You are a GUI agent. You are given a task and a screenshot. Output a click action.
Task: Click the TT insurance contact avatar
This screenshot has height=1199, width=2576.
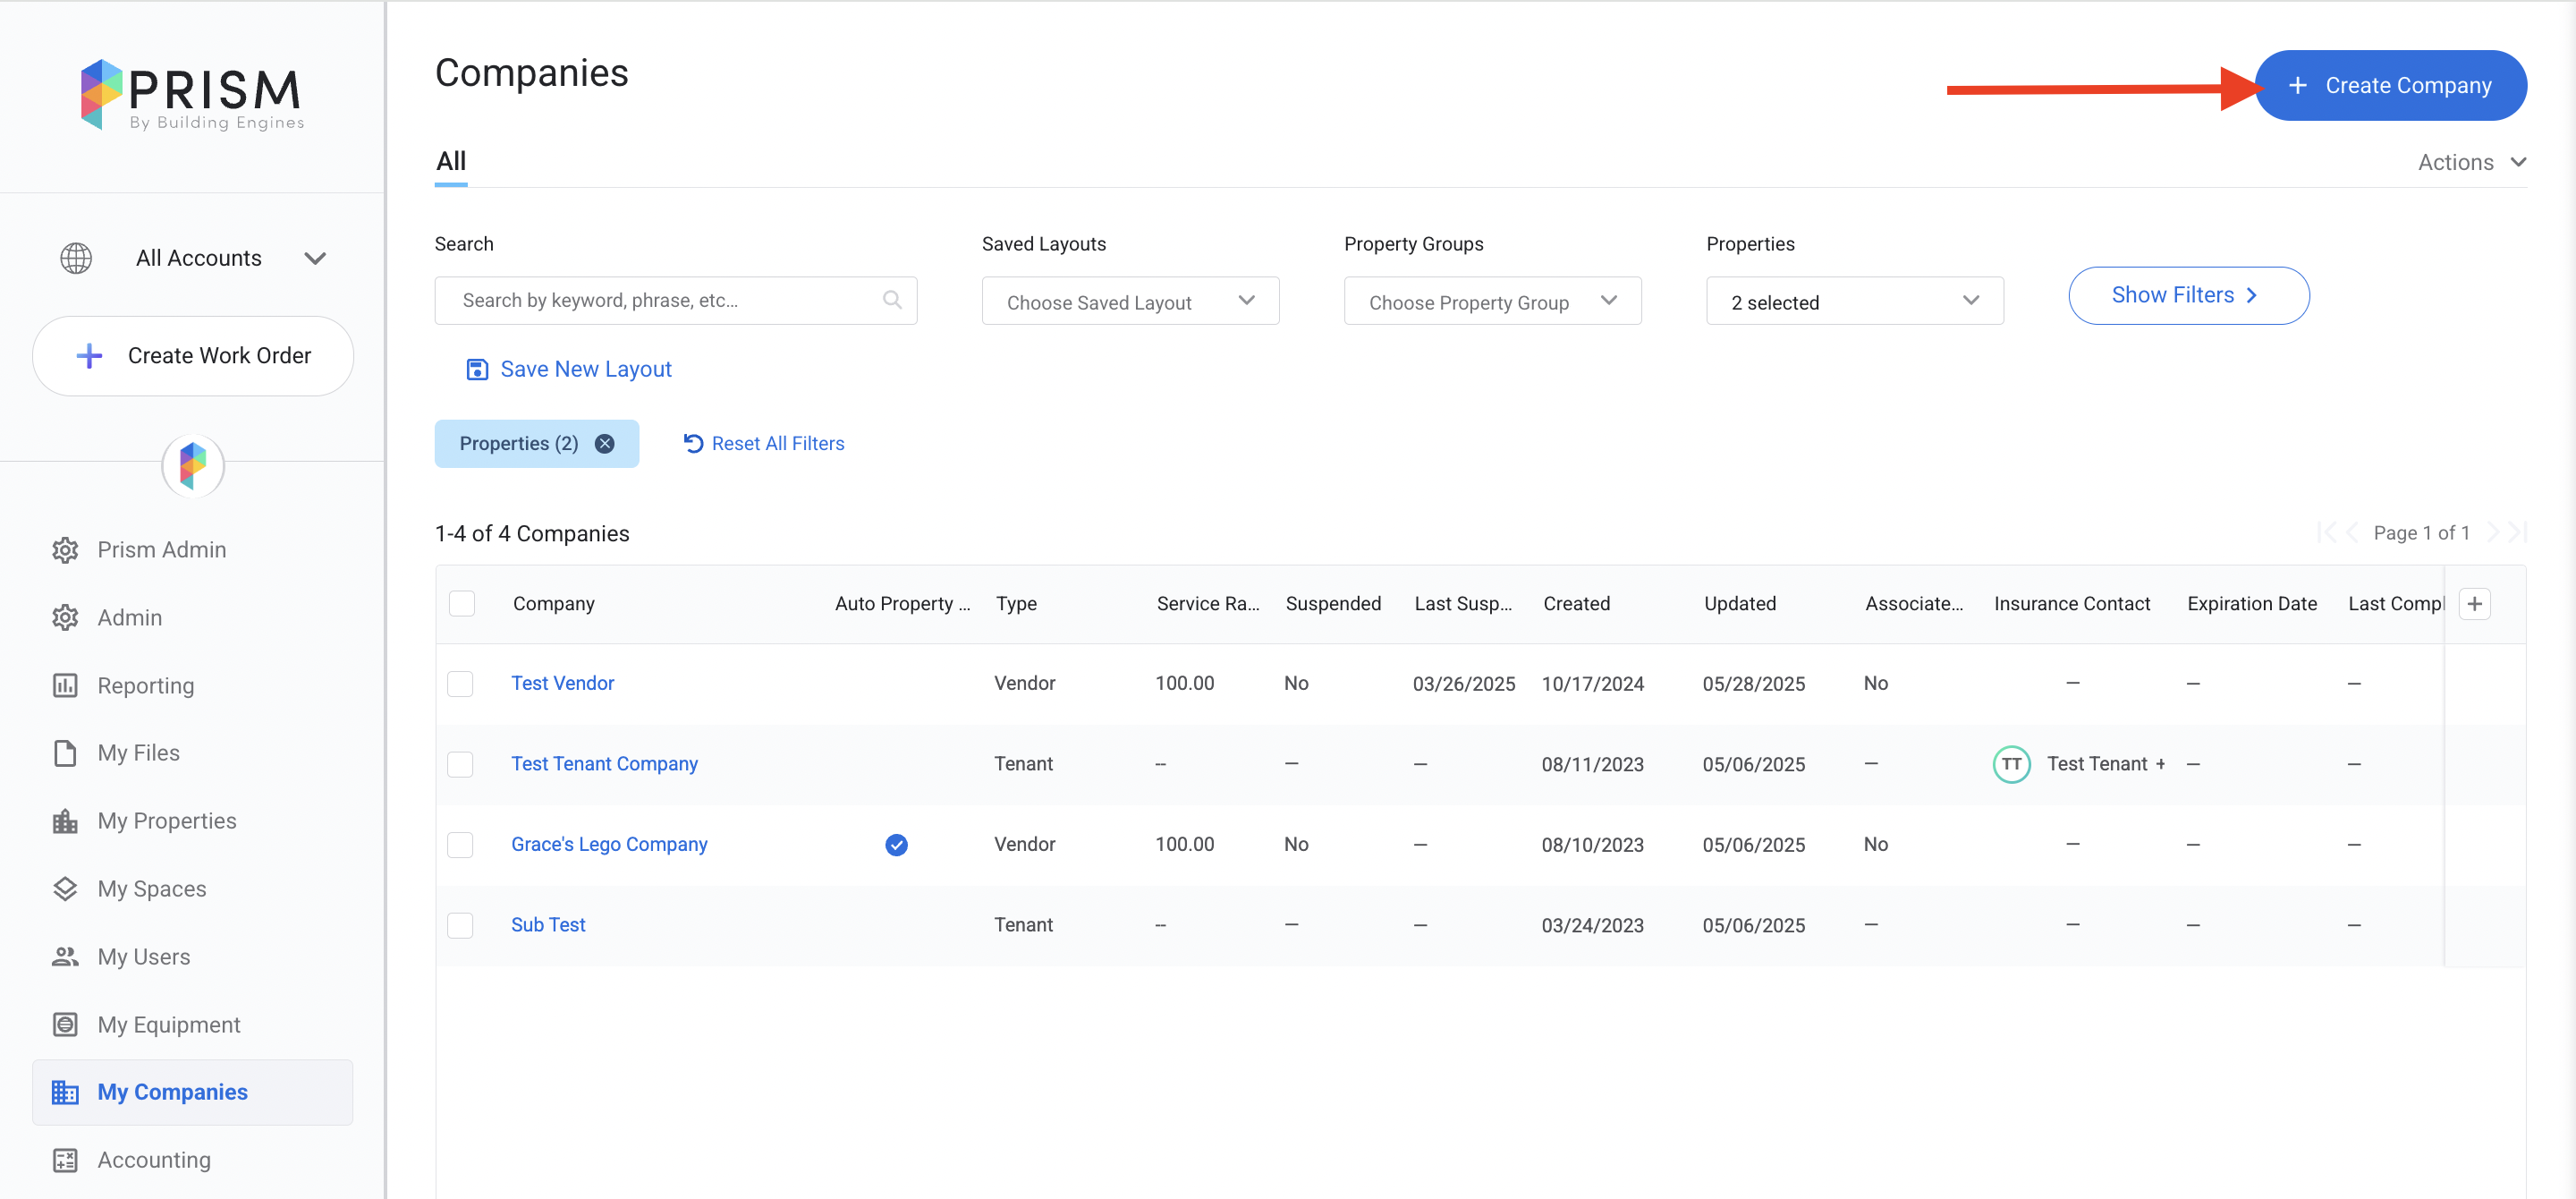pyautogui.click(x=2010, y=765)
